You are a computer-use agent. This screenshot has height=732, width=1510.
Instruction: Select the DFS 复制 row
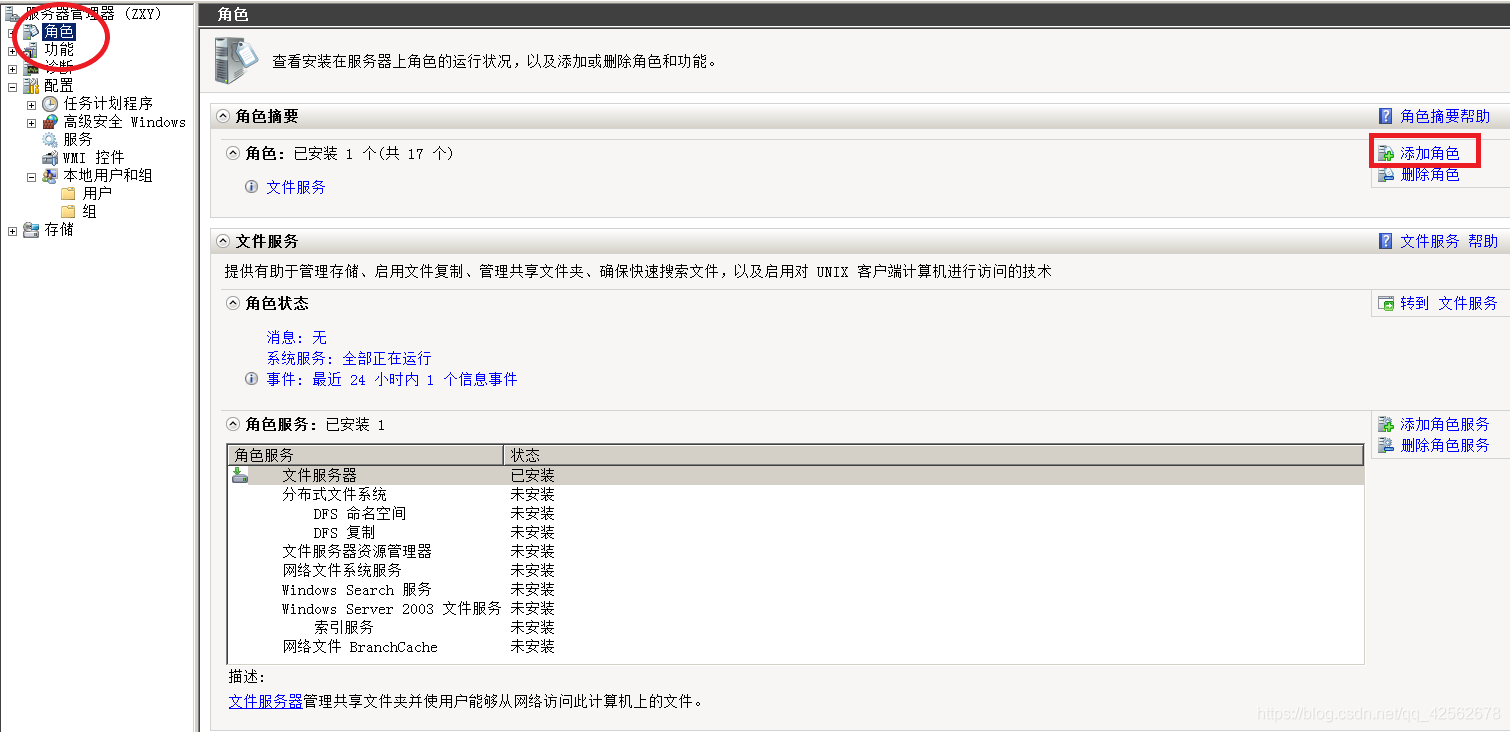[x=796, y=532]
